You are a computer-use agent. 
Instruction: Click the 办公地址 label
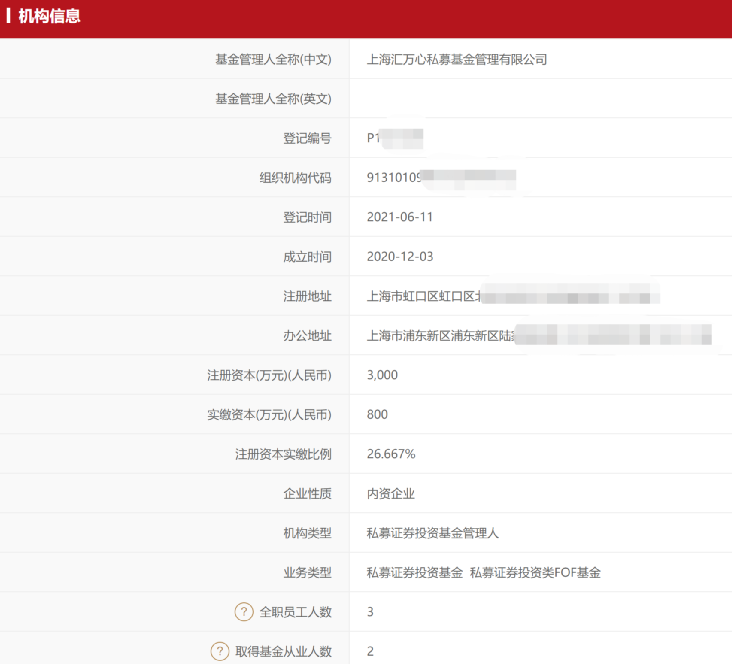(307, 336)
